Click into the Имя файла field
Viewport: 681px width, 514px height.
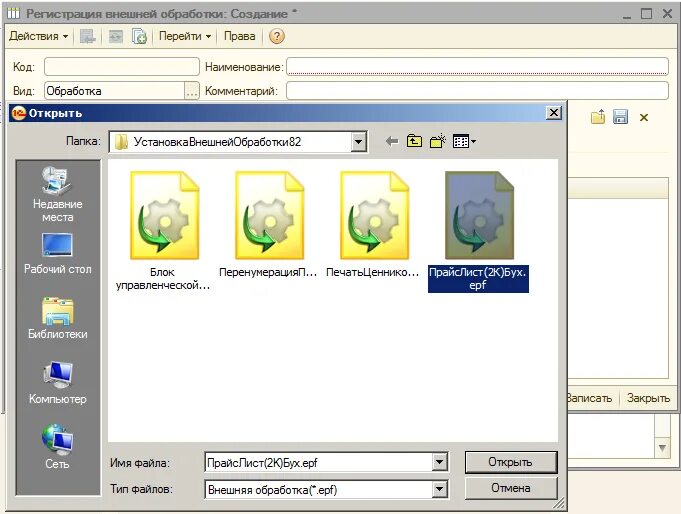click(319, 463)
